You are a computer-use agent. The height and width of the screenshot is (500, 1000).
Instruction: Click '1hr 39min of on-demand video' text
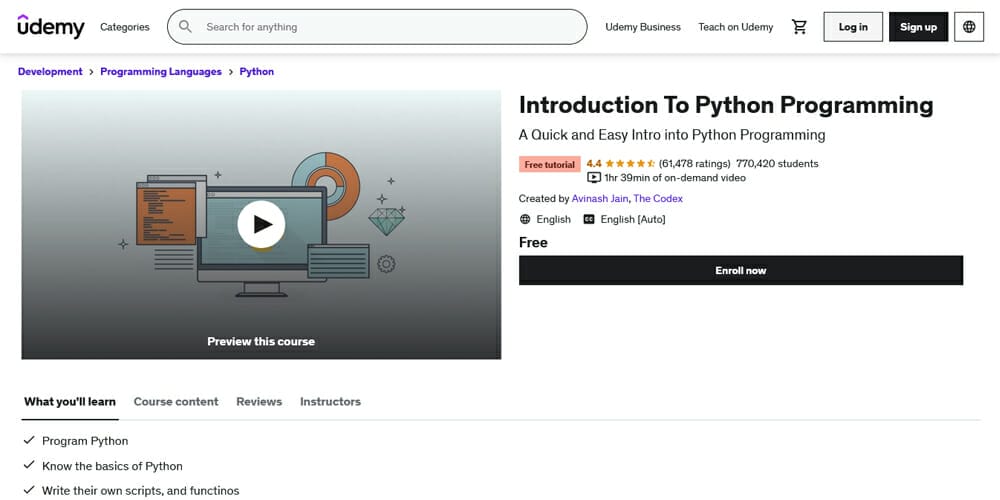click(x=675, y=178)
